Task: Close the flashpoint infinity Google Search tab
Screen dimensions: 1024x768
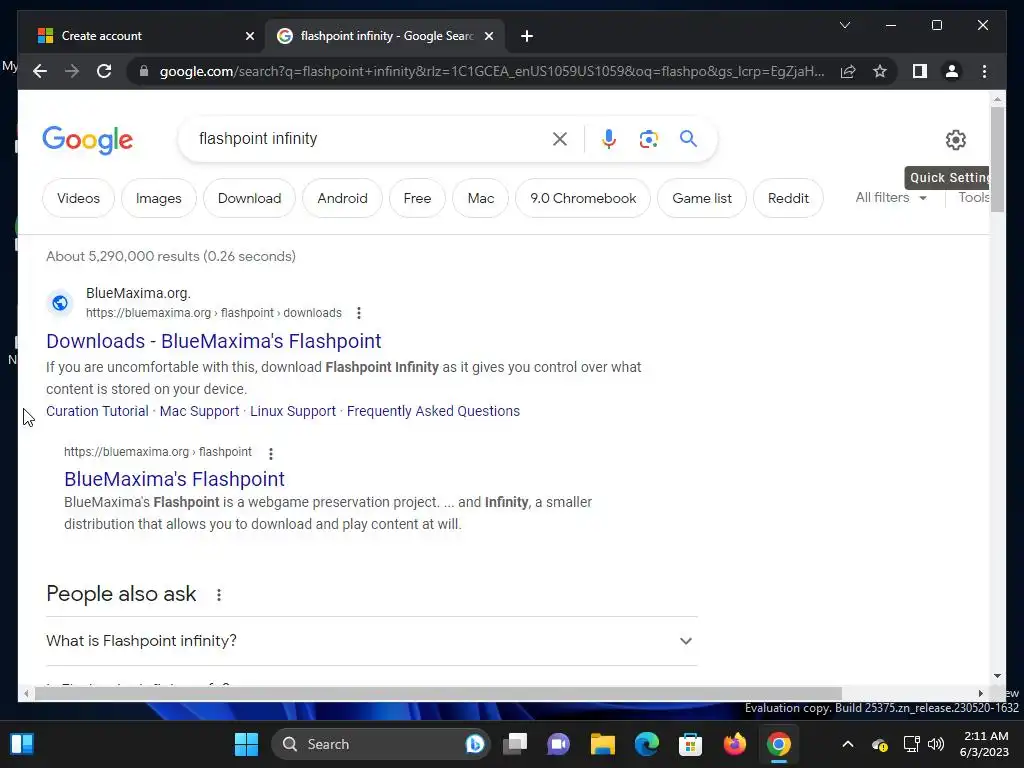Action: [x=488, y=36]
